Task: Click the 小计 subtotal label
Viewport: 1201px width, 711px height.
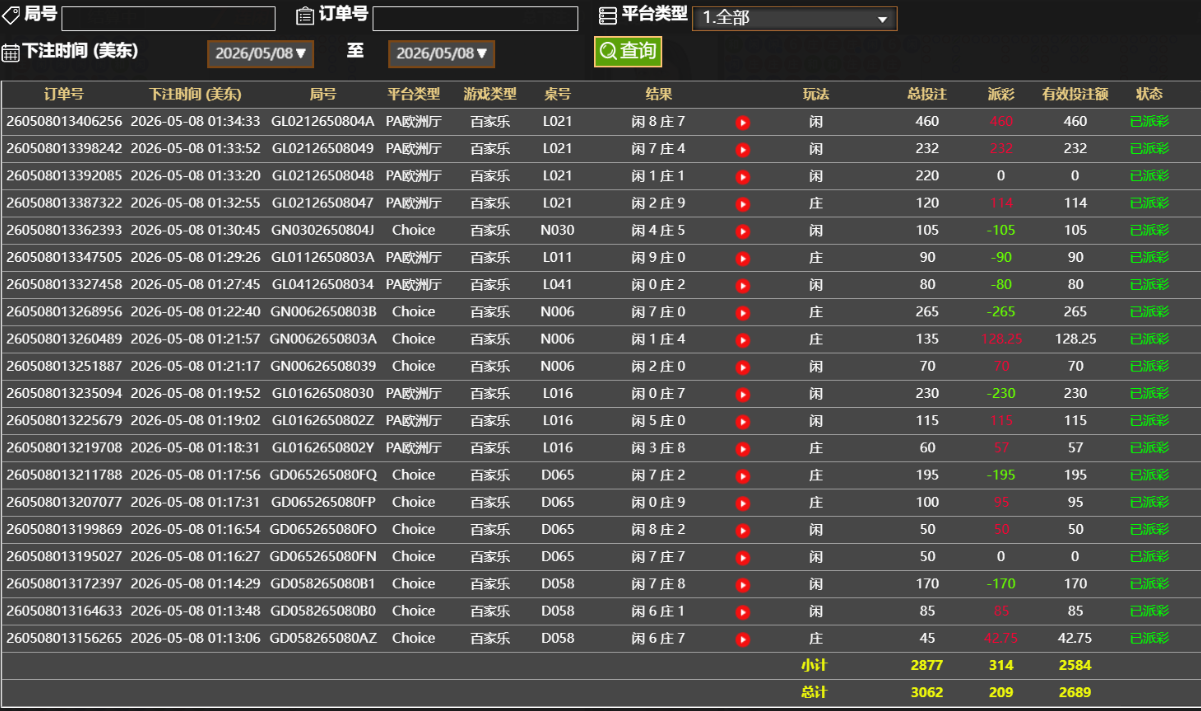Action: 815,665
